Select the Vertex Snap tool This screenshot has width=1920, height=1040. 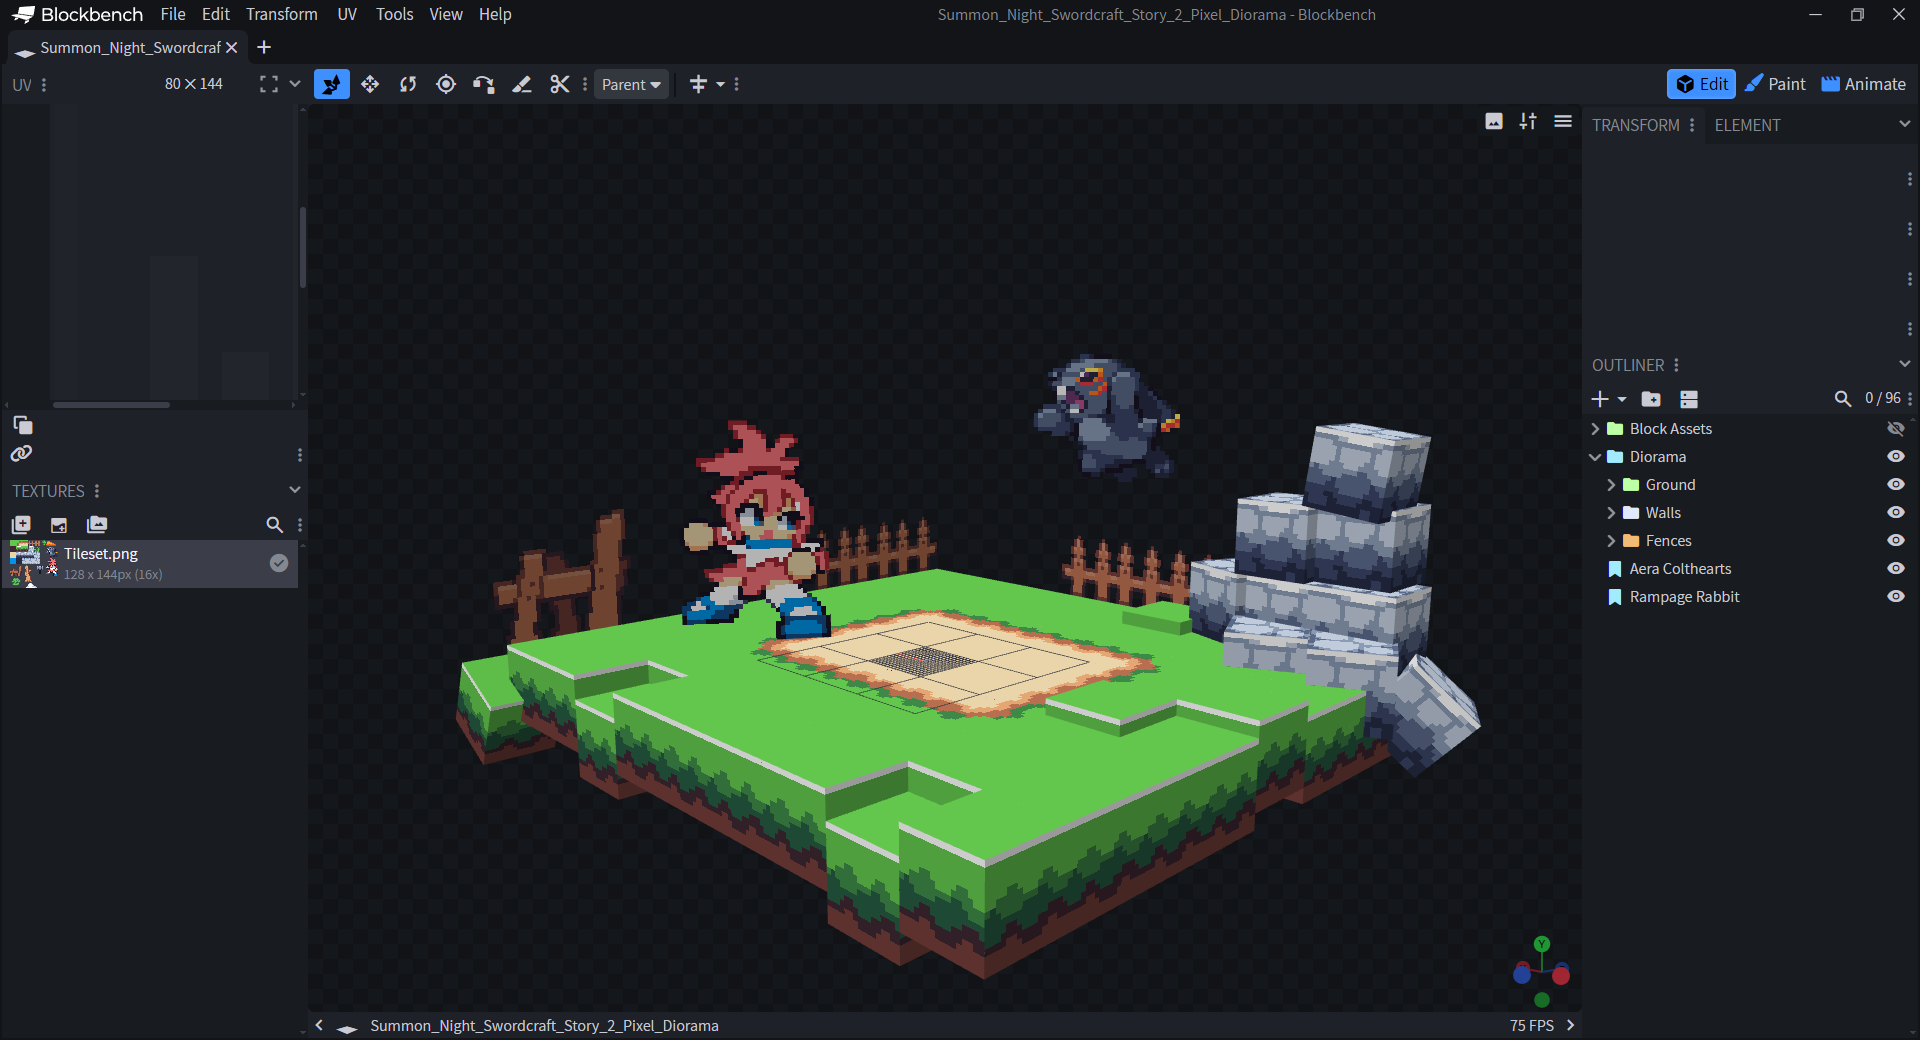click(x=484, y=84)
